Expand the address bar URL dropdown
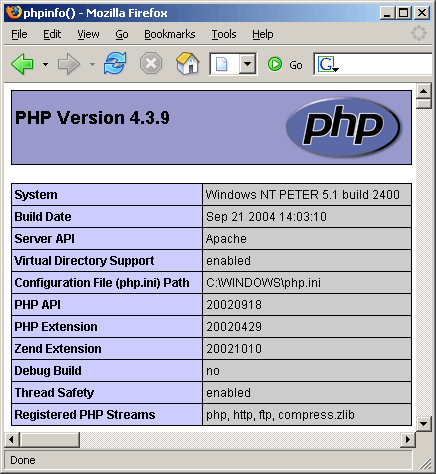The image size is (436, 474). [x=247, y=63]
